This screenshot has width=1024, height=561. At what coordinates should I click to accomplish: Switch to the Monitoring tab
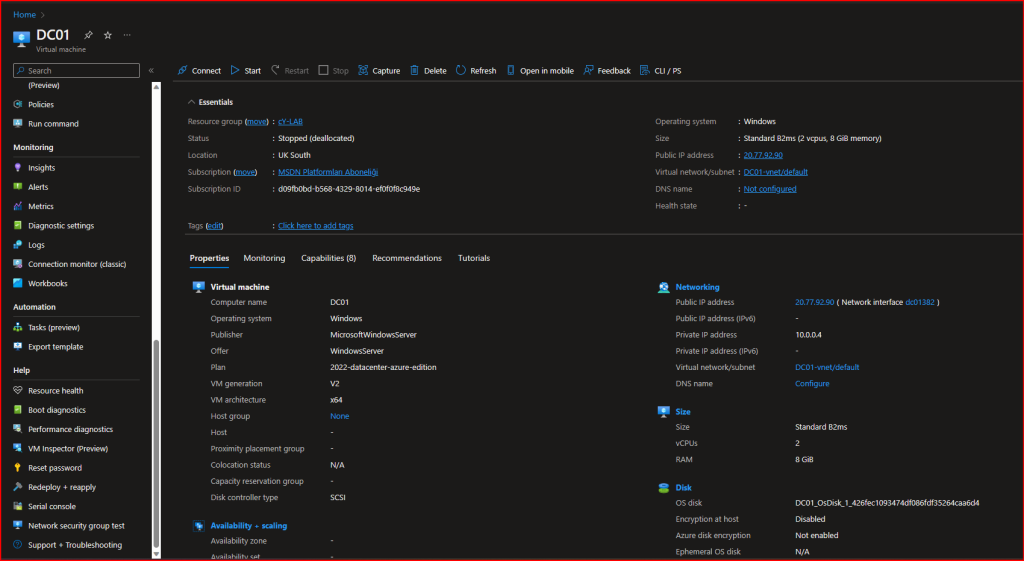pos(264,258)
